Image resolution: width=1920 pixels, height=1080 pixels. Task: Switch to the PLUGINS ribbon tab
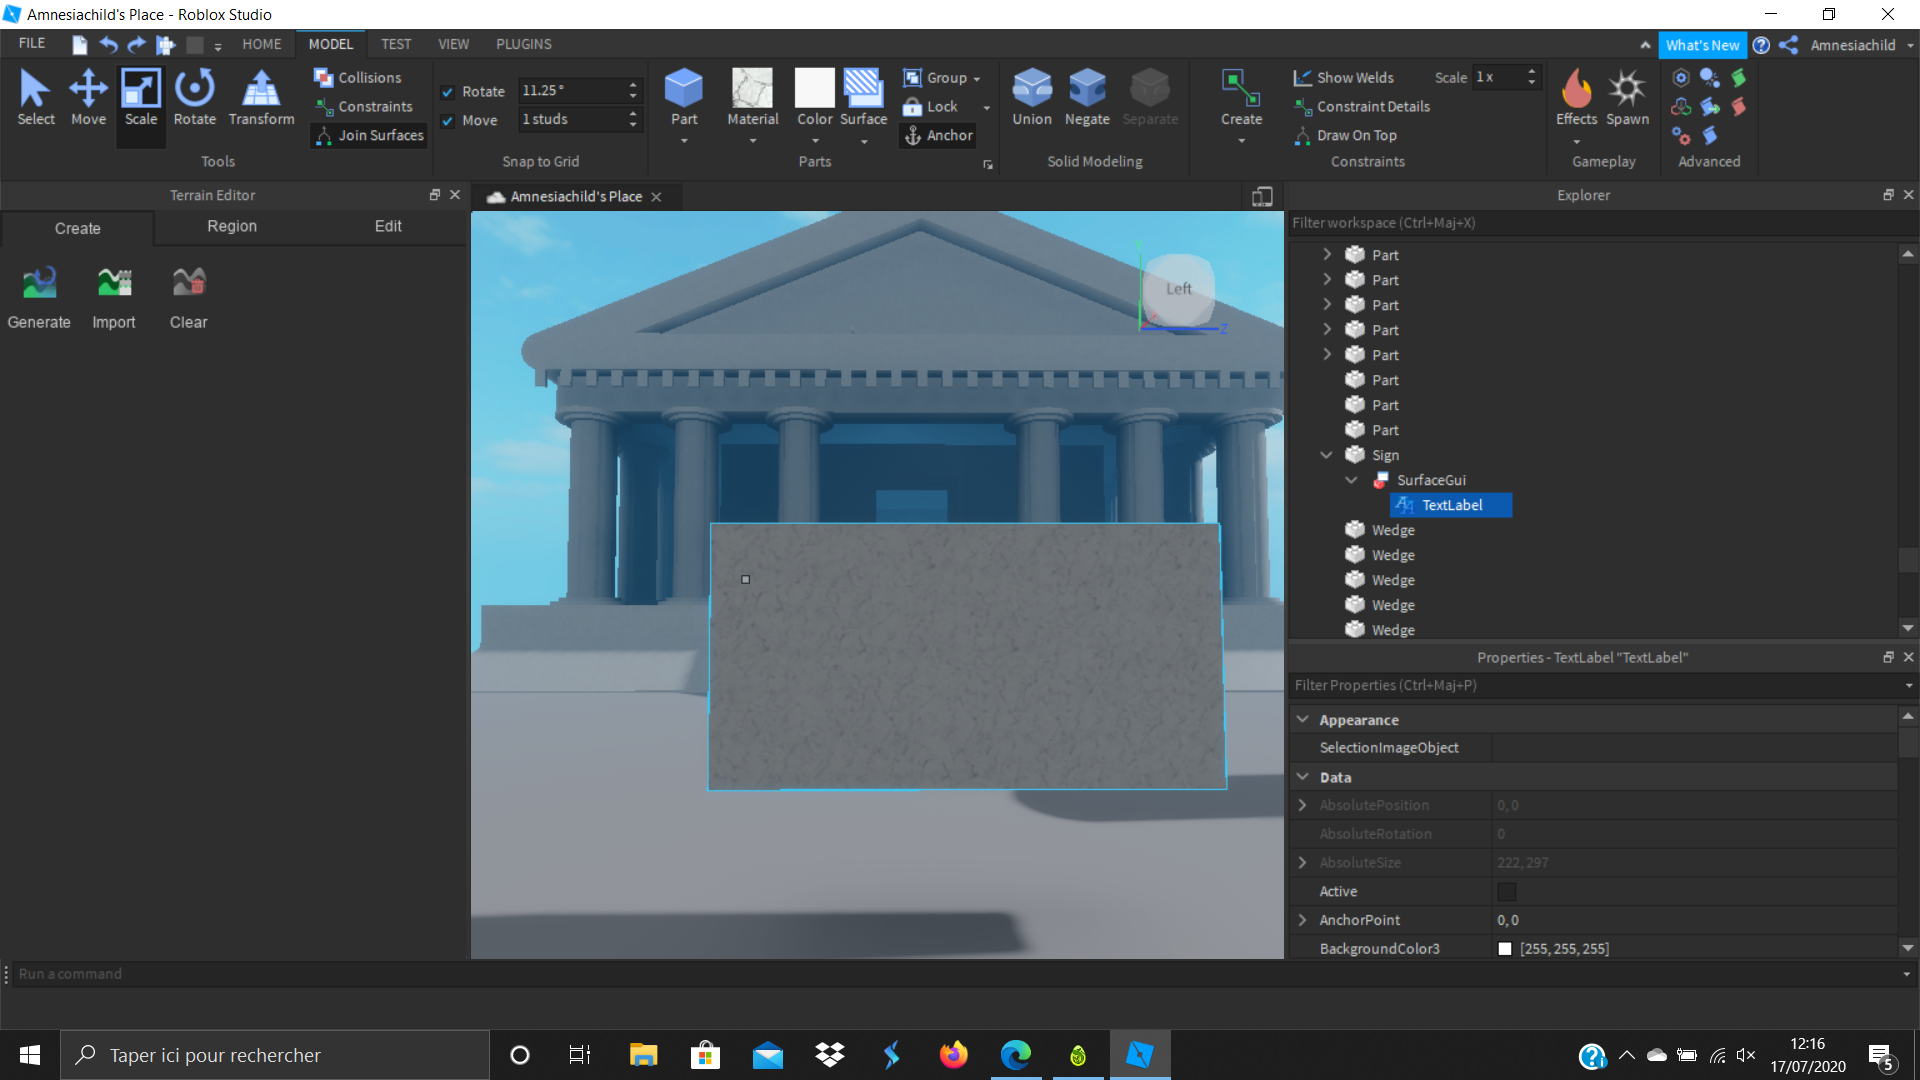[524, 44]
